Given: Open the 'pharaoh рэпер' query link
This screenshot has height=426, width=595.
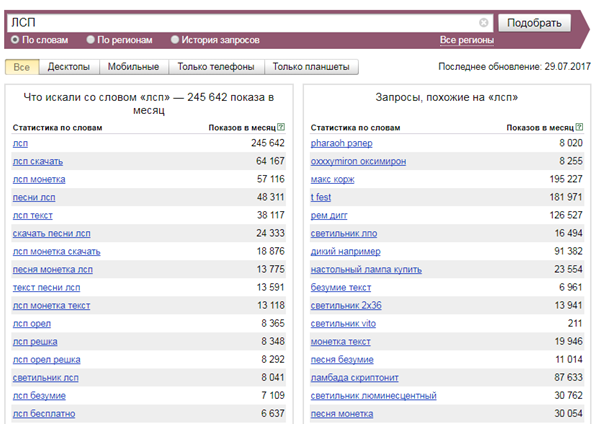Looking at the screenshot, I should tap(342, 143).
